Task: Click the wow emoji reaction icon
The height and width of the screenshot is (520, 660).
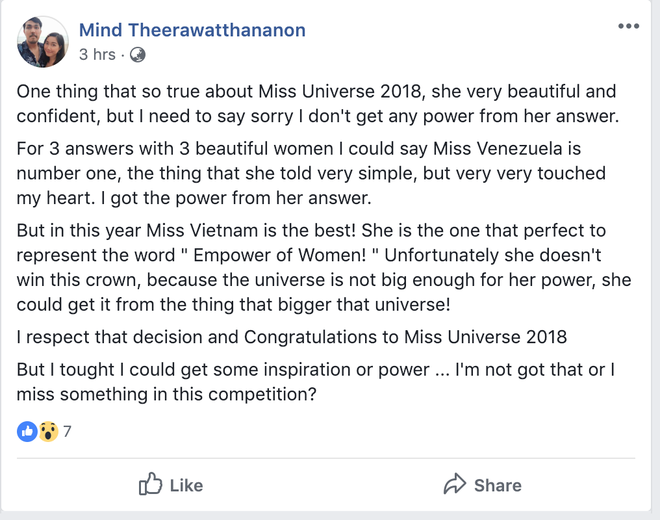Action: [47, 432]
